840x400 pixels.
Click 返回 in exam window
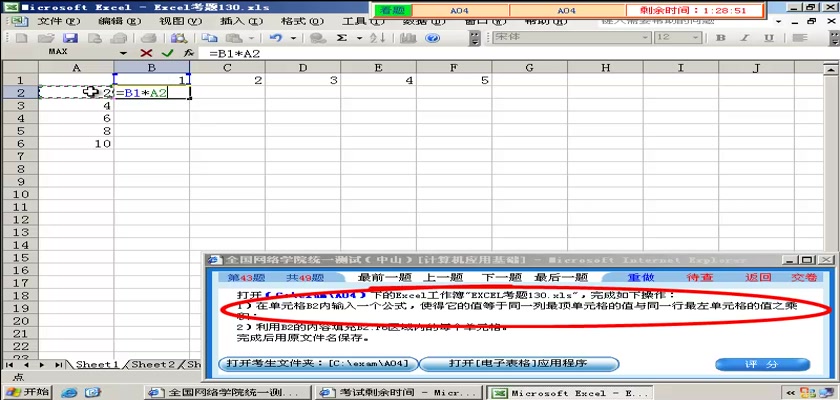pyautogui.click(x=759, y=277)
